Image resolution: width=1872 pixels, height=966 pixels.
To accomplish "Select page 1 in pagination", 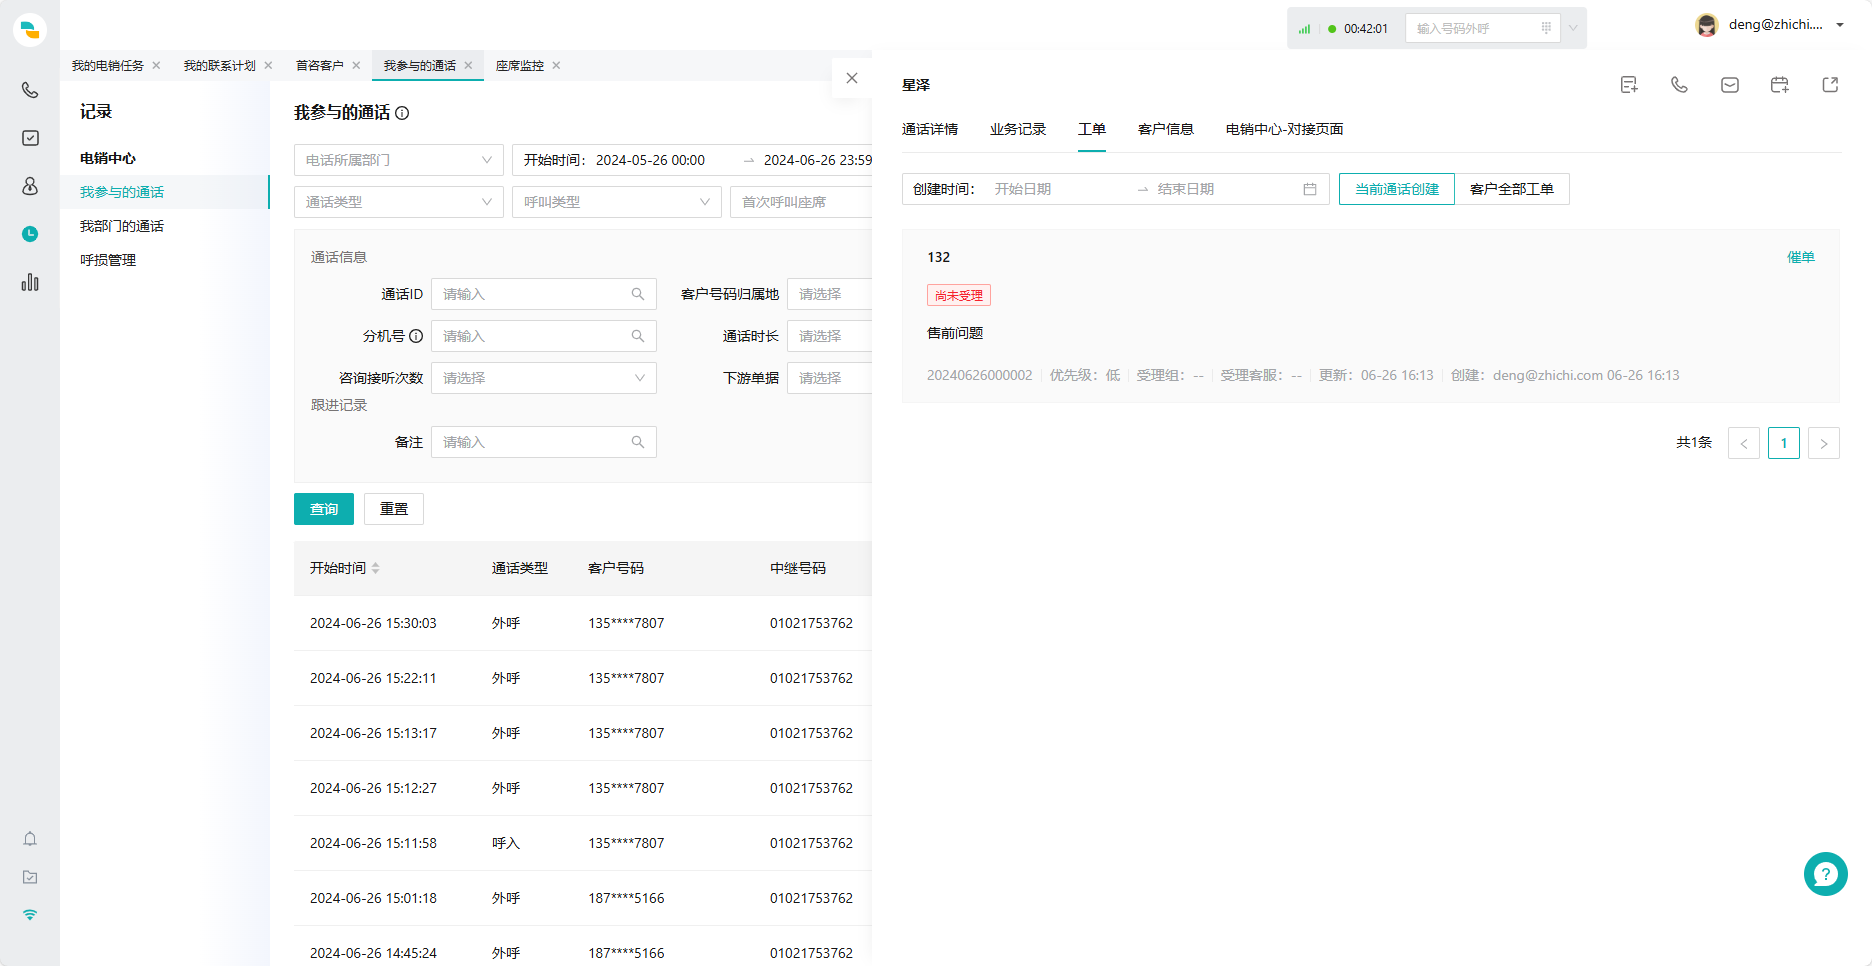I will pos(1784,443).
